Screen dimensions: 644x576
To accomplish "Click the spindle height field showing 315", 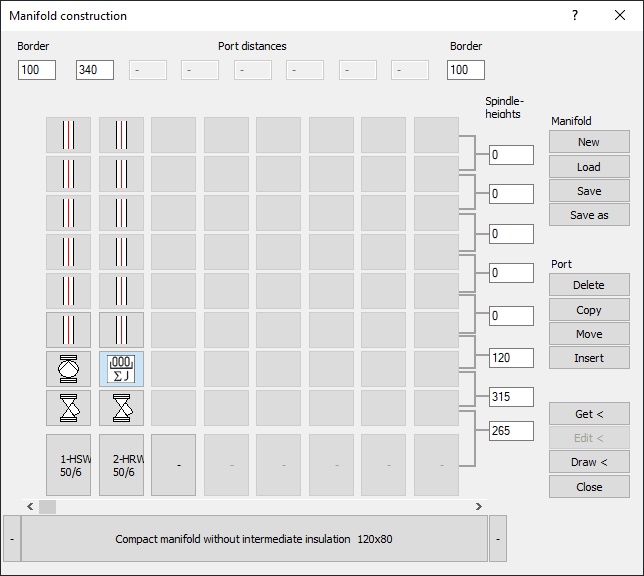I will coord(511,397).
